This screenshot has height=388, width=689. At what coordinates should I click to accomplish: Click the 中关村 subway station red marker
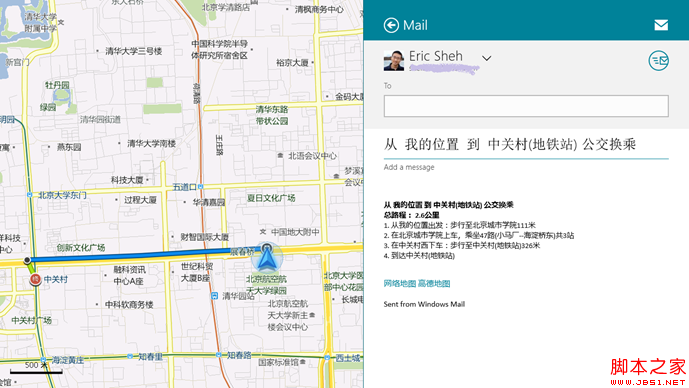[35, 279]
